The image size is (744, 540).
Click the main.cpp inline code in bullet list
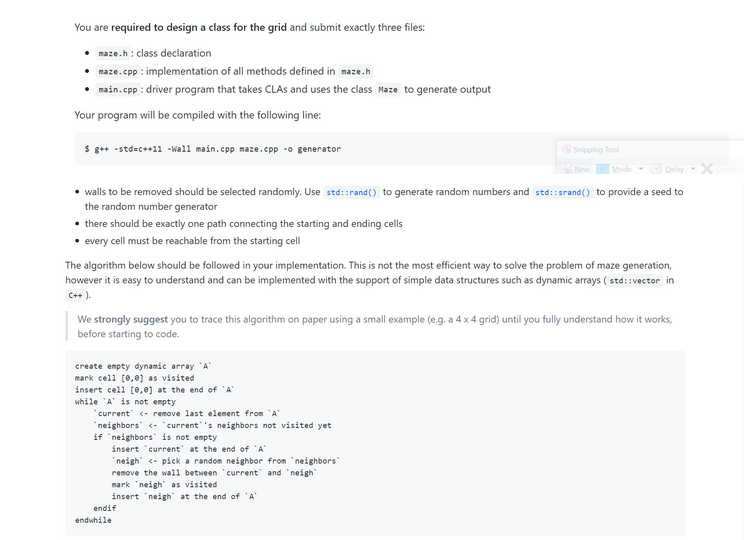coord(118,90)
